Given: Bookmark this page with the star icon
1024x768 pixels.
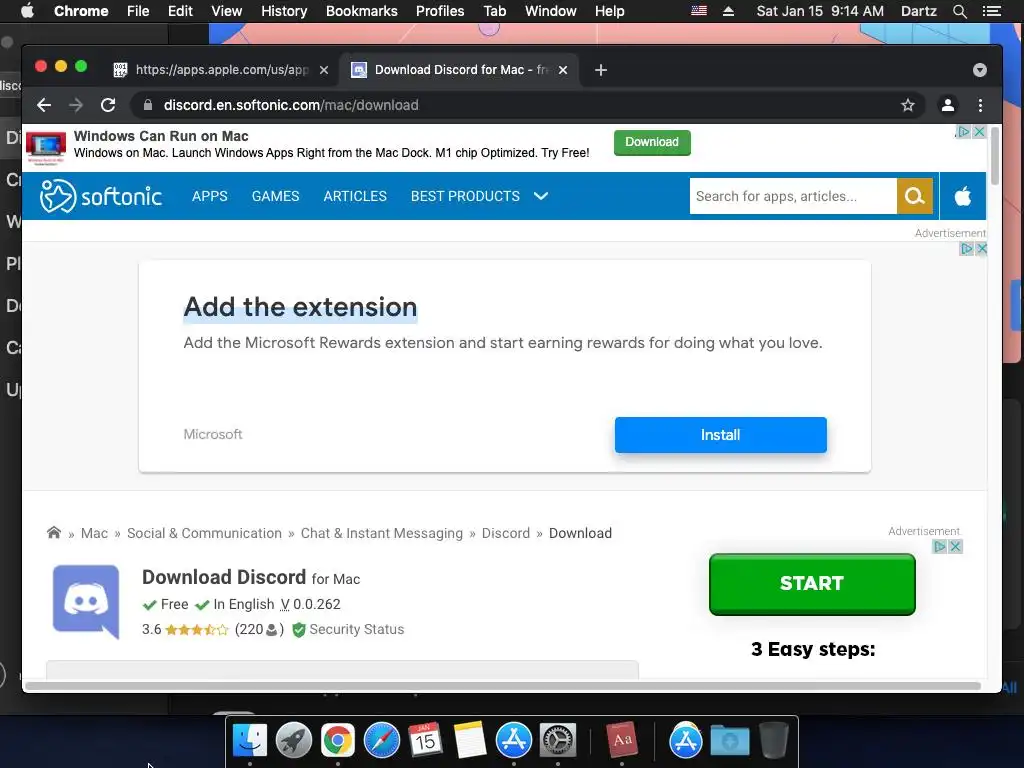Looking at the screenshot, I should (908, 105).
